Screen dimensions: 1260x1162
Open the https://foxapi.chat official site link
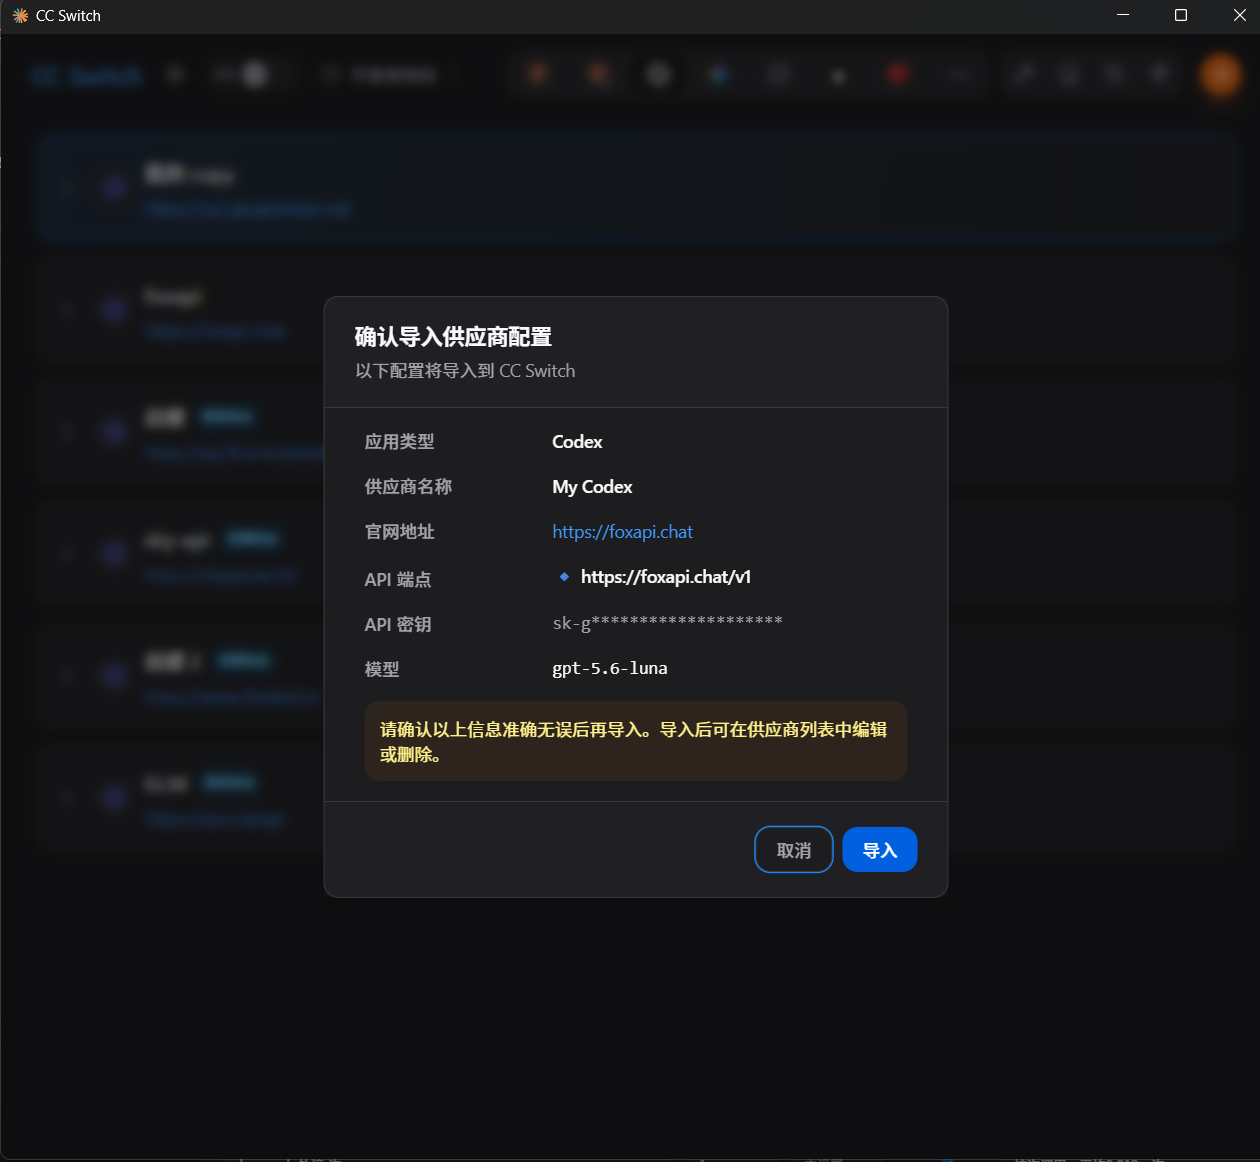pyautogui.click(x=622, y=532)
